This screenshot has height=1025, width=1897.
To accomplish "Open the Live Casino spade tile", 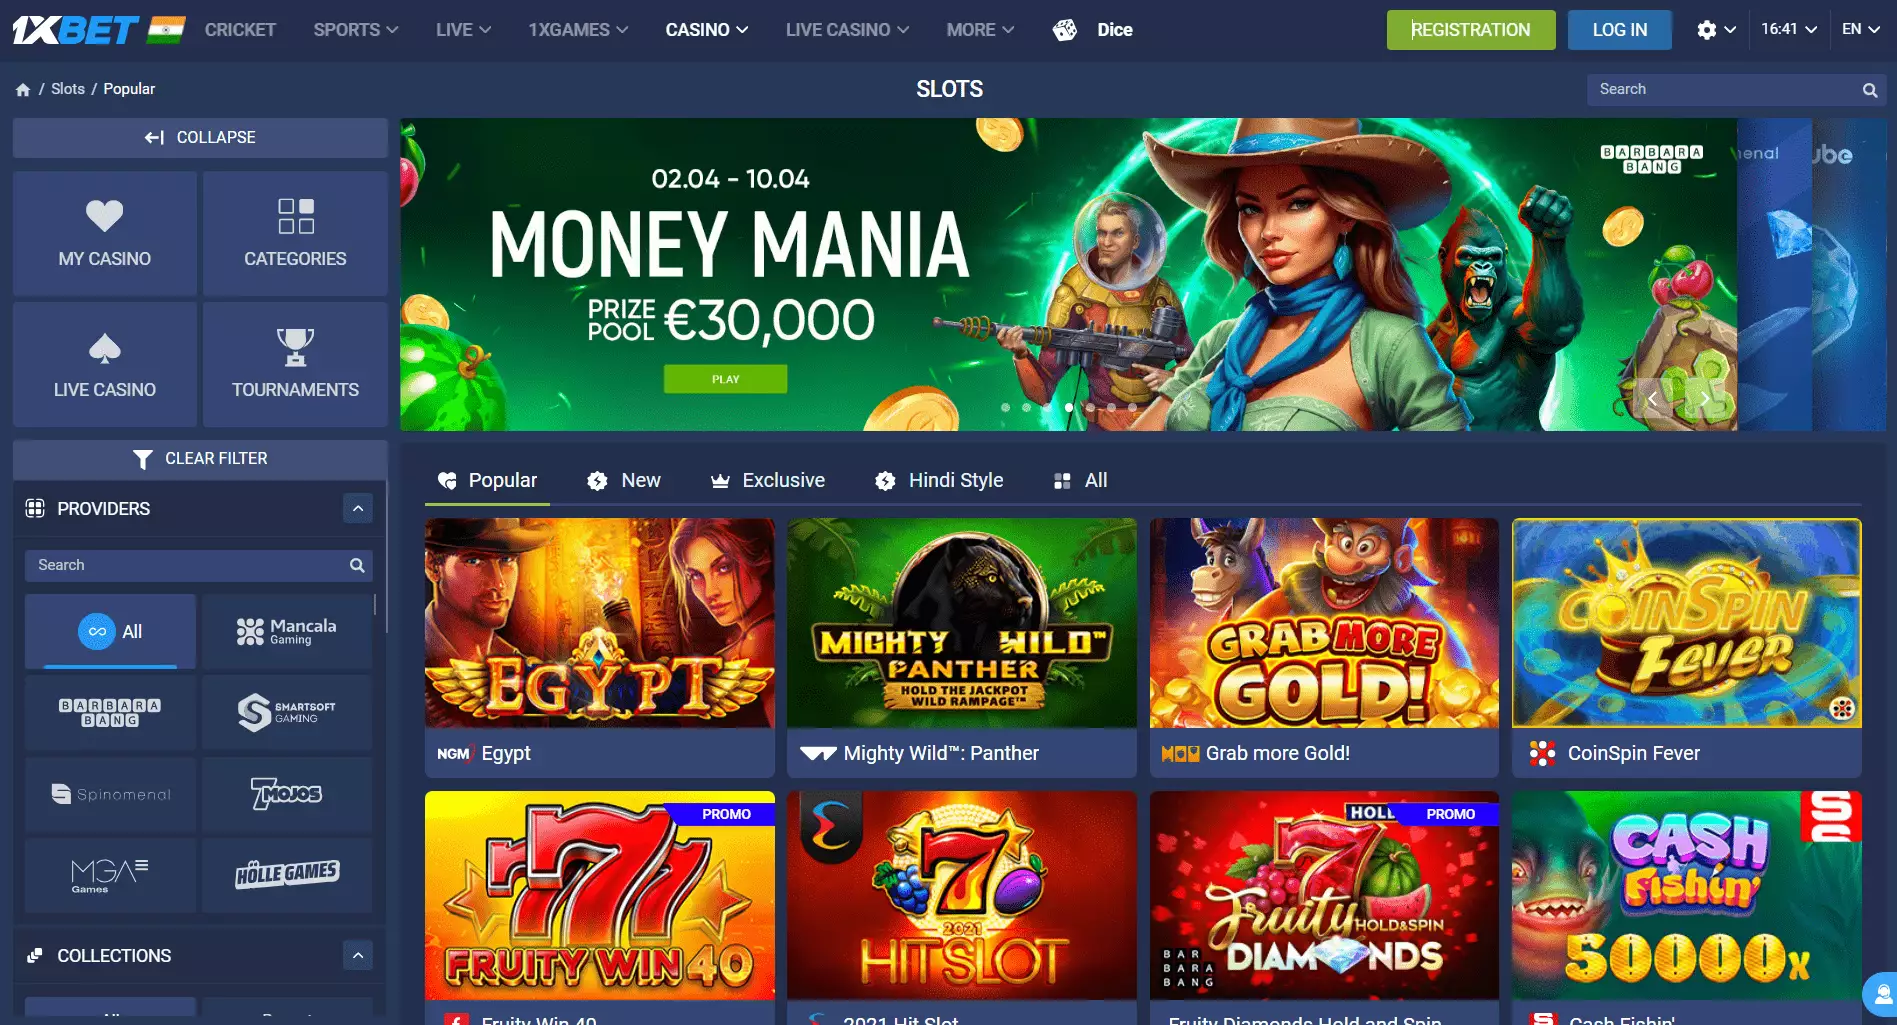I will point(105,364).
